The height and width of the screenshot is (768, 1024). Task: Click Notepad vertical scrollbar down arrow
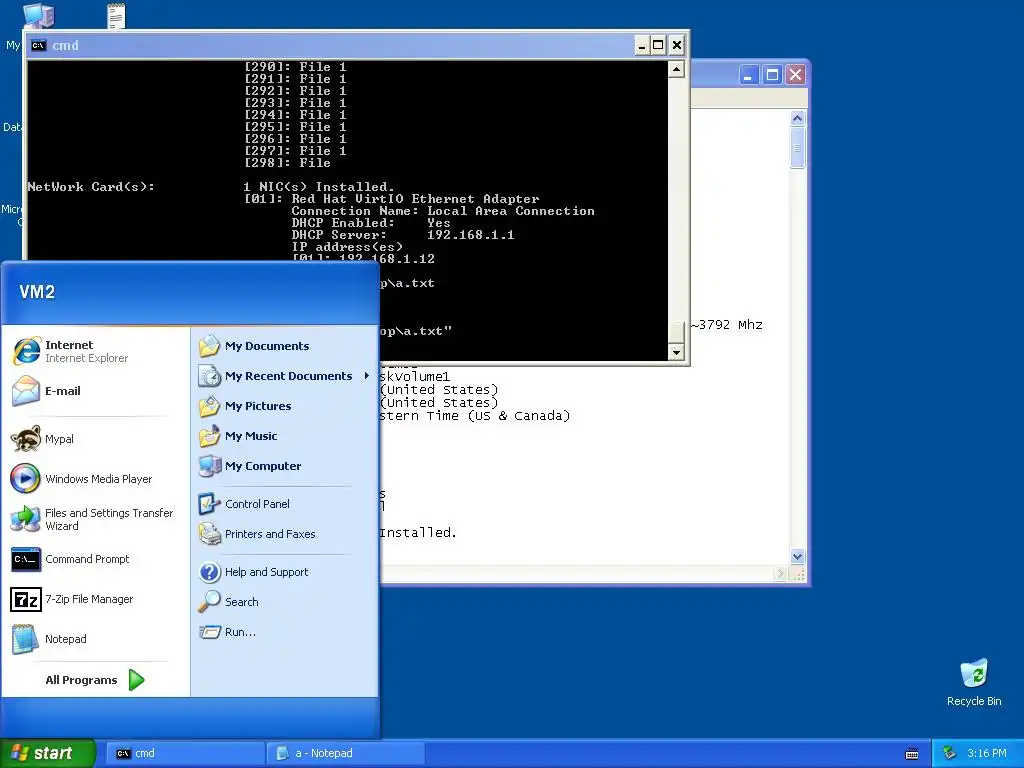(x=797, y=556)
